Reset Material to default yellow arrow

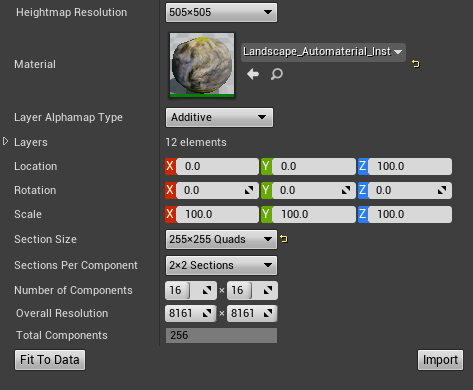pyautogui.click(x=415, y=63)
